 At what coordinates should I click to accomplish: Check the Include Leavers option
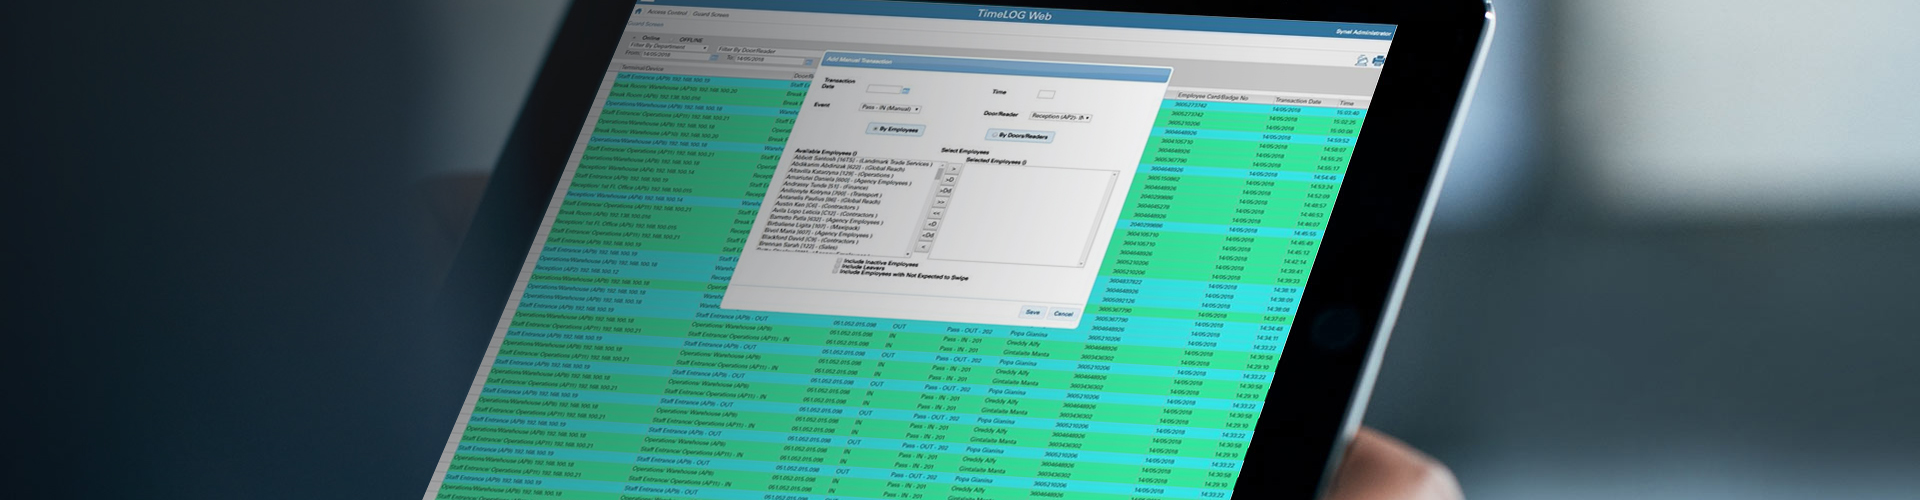click(836, 268)
